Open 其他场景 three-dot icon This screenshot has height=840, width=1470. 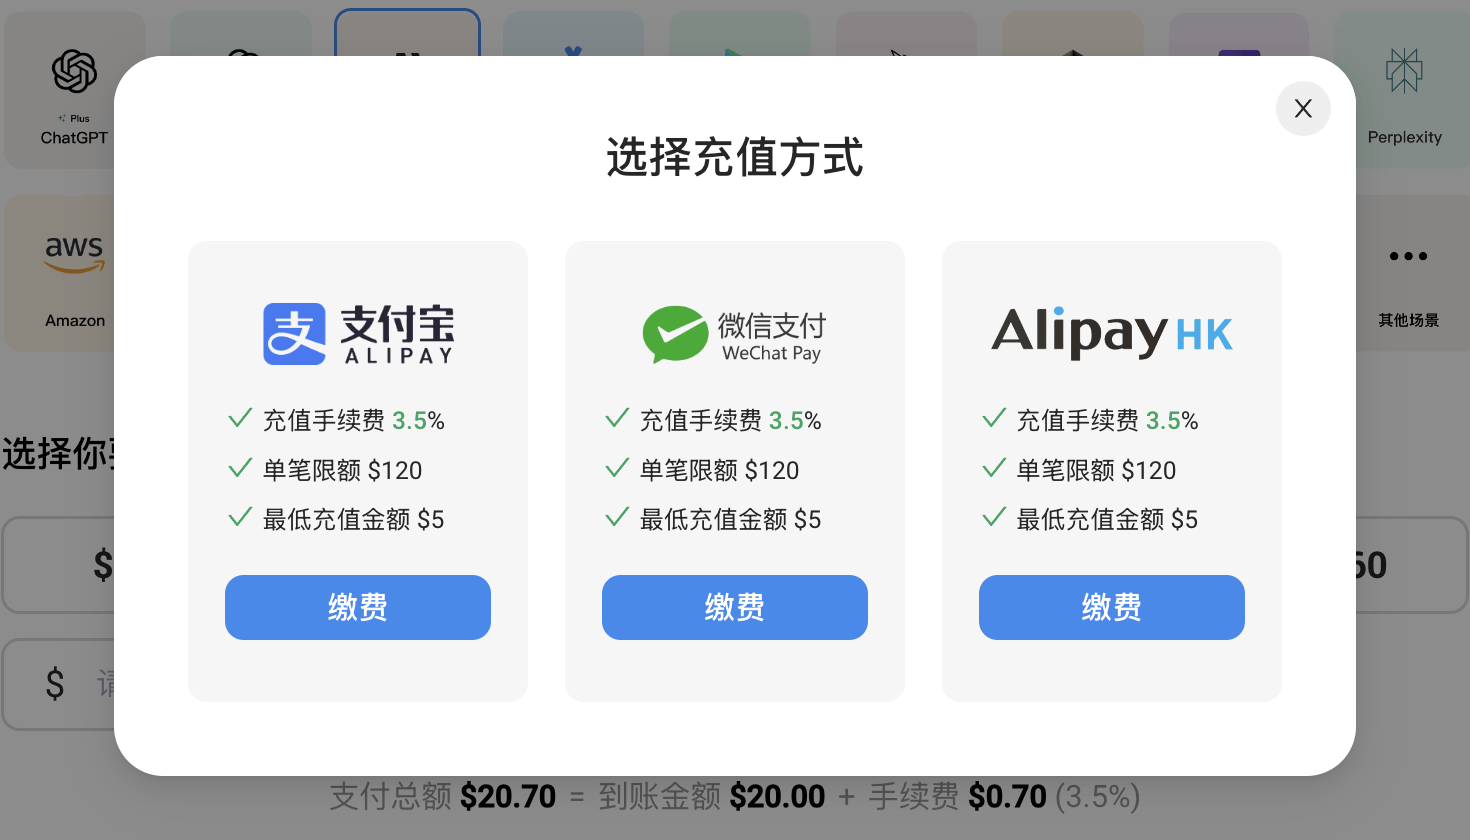coord(1408,256)
